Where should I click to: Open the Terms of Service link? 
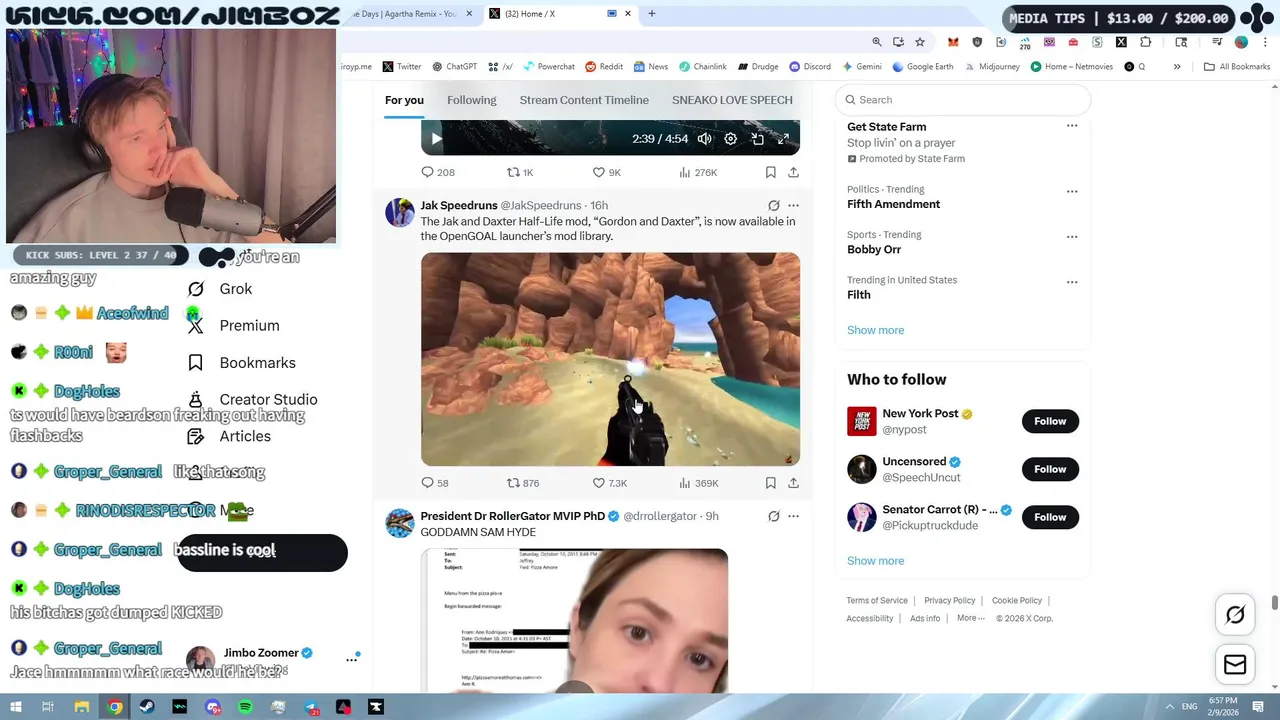(877, 601)
